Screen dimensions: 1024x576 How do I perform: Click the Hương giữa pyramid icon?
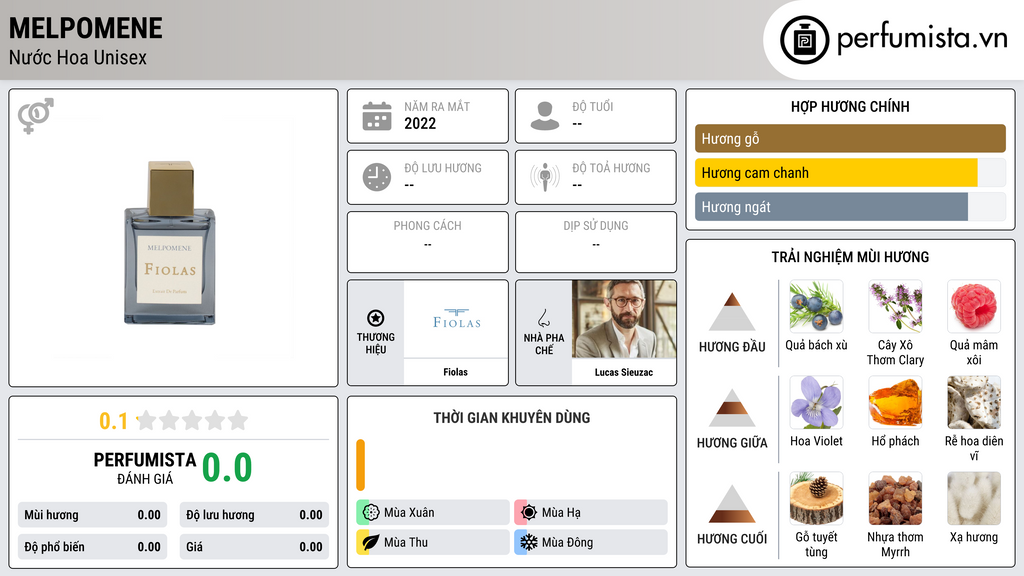(x=732, y=408)
